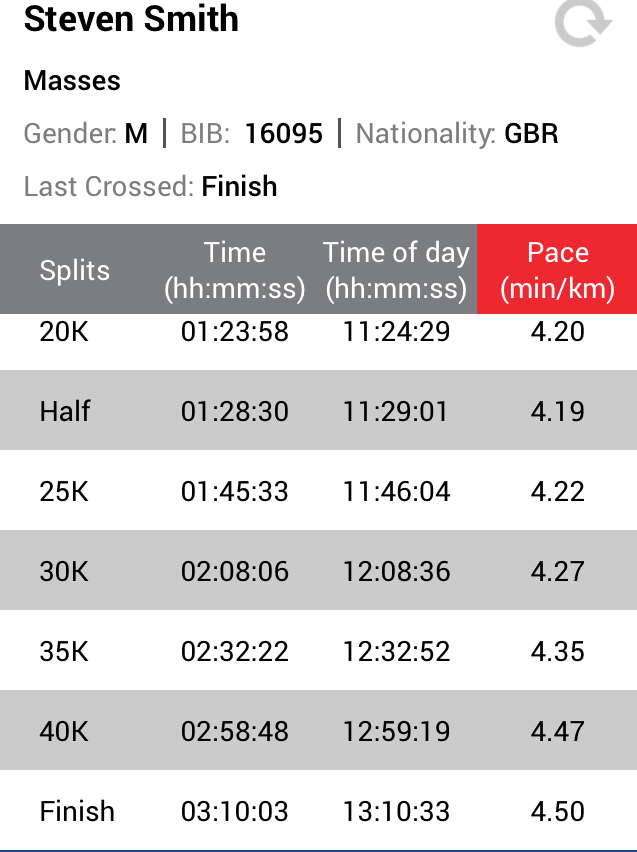Tap the Time of day column header
Image resolution: width=637 pixels, height=852 pixels.
pyautogui.click(x=396, y=270)
